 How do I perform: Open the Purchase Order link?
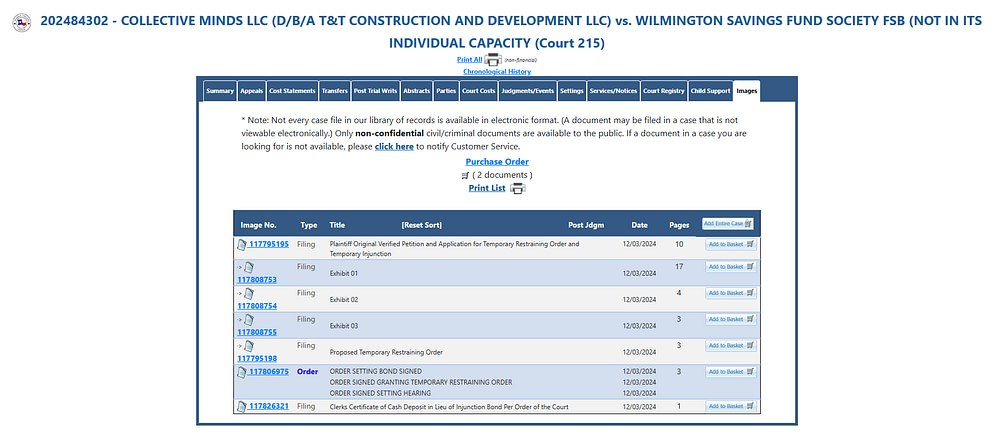[x=497, y=162]
